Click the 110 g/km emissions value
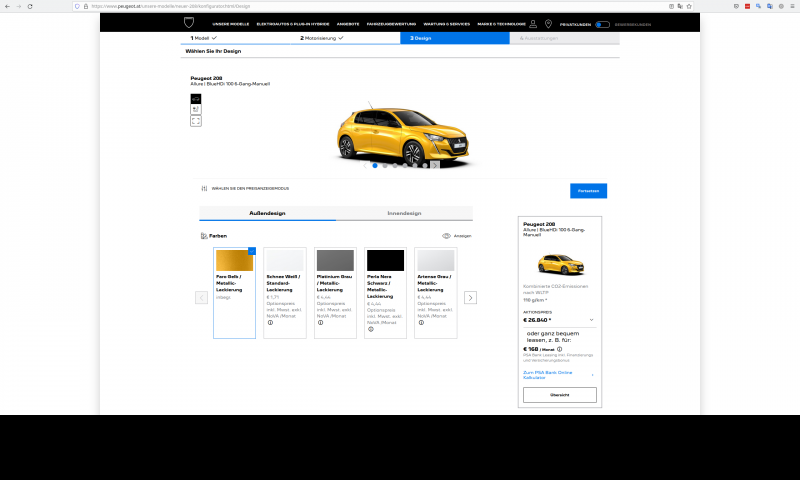800x480 pixels. [x=535, y=300]
